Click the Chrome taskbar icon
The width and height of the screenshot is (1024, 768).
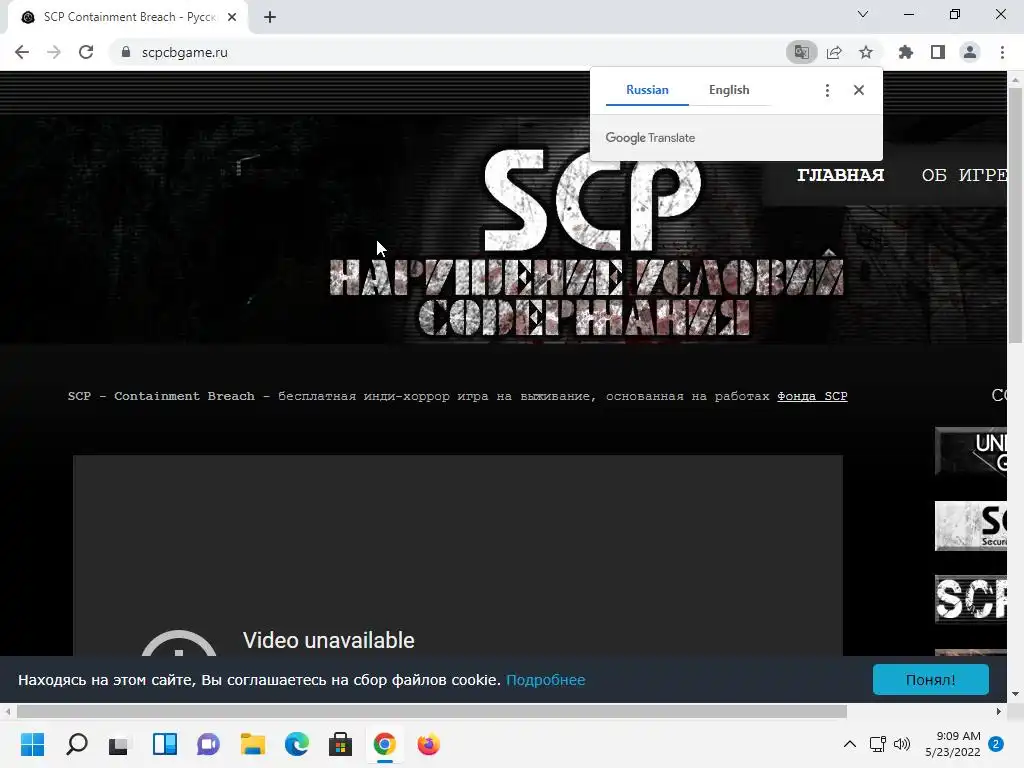pyautogui.click(x=385, y=744)
